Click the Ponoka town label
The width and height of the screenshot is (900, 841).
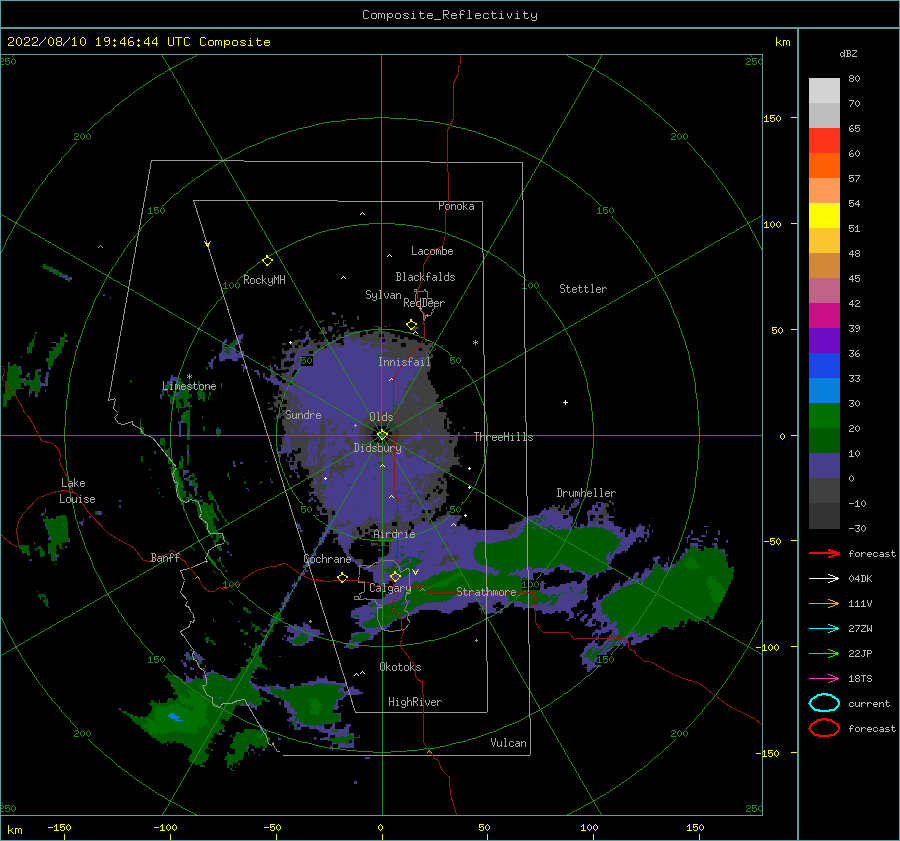[456, 206]
